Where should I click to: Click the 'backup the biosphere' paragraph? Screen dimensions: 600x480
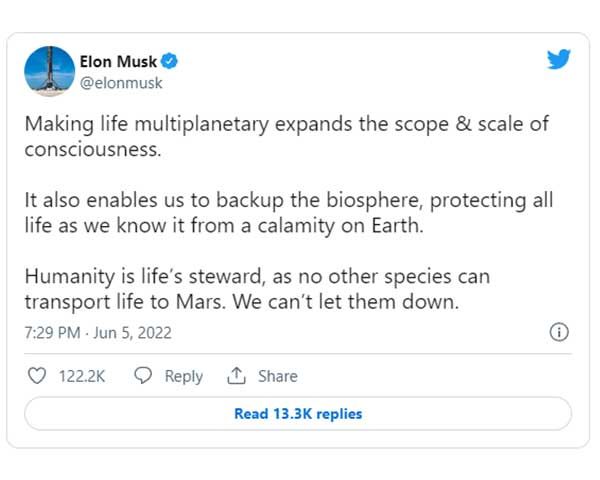pos(289,212)
